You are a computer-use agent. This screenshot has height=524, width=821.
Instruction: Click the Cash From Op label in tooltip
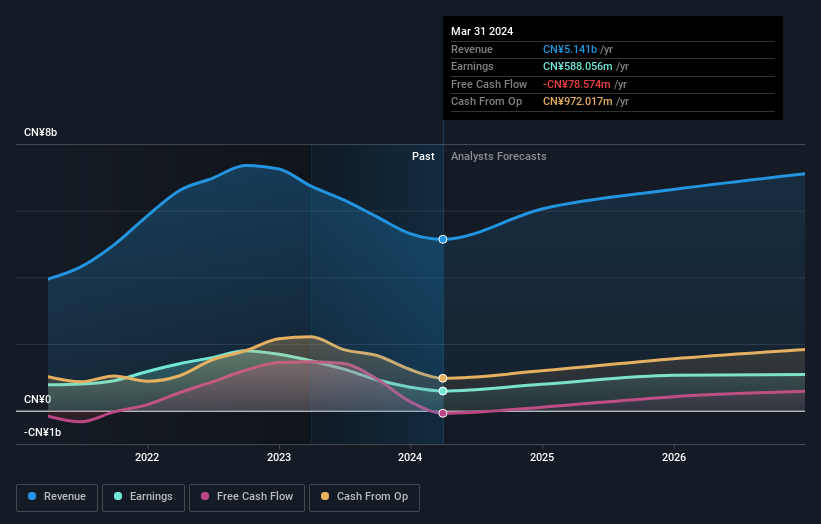tap(486, 102)
